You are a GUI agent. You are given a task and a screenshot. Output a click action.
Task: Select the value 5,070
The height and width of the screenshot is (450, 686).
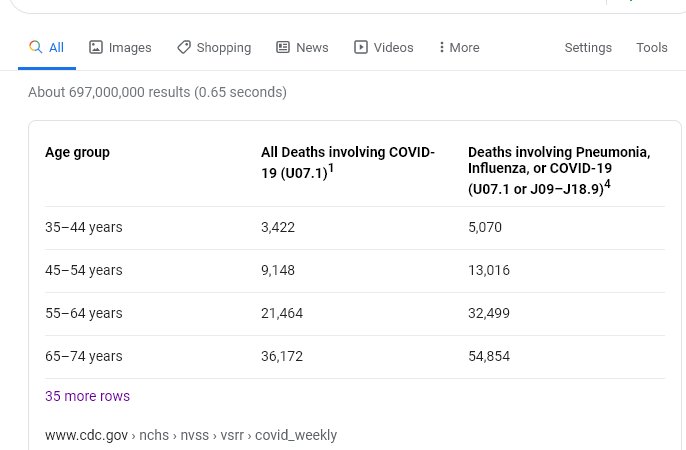(x=485, y=227)
